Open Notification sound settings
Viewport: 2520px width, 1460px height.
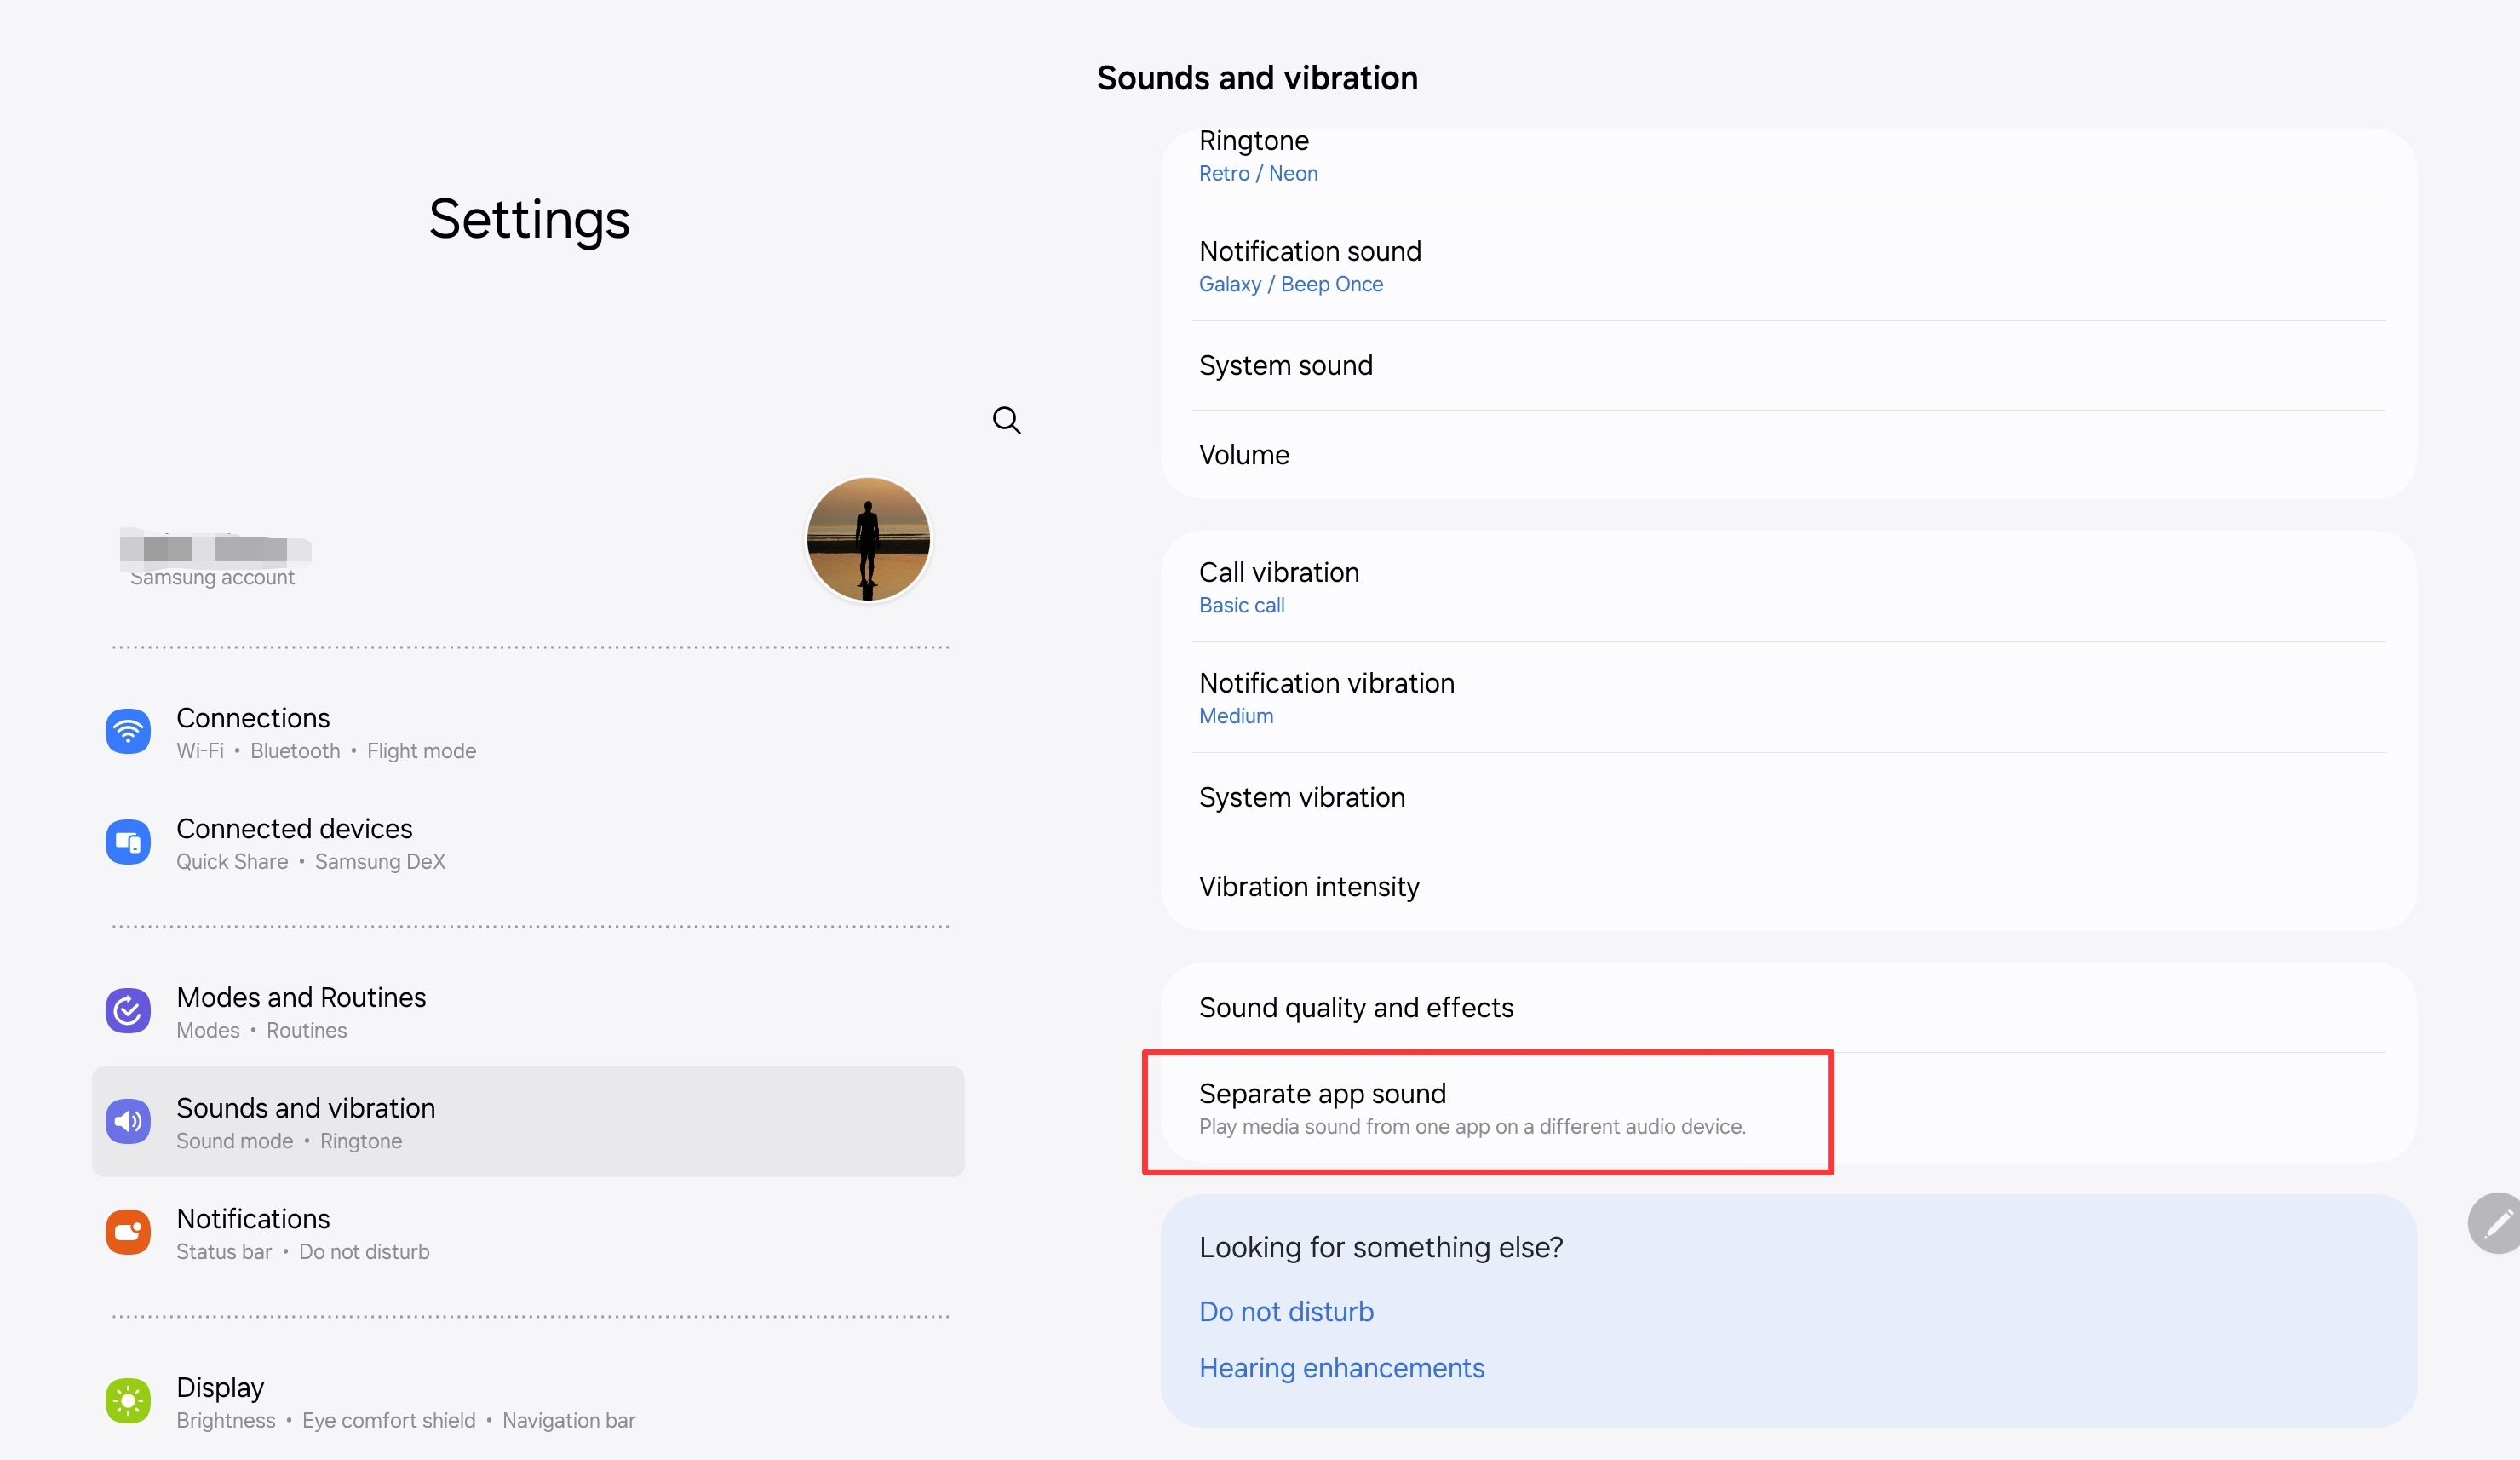pyautogui.click(x=1310, y=265)
